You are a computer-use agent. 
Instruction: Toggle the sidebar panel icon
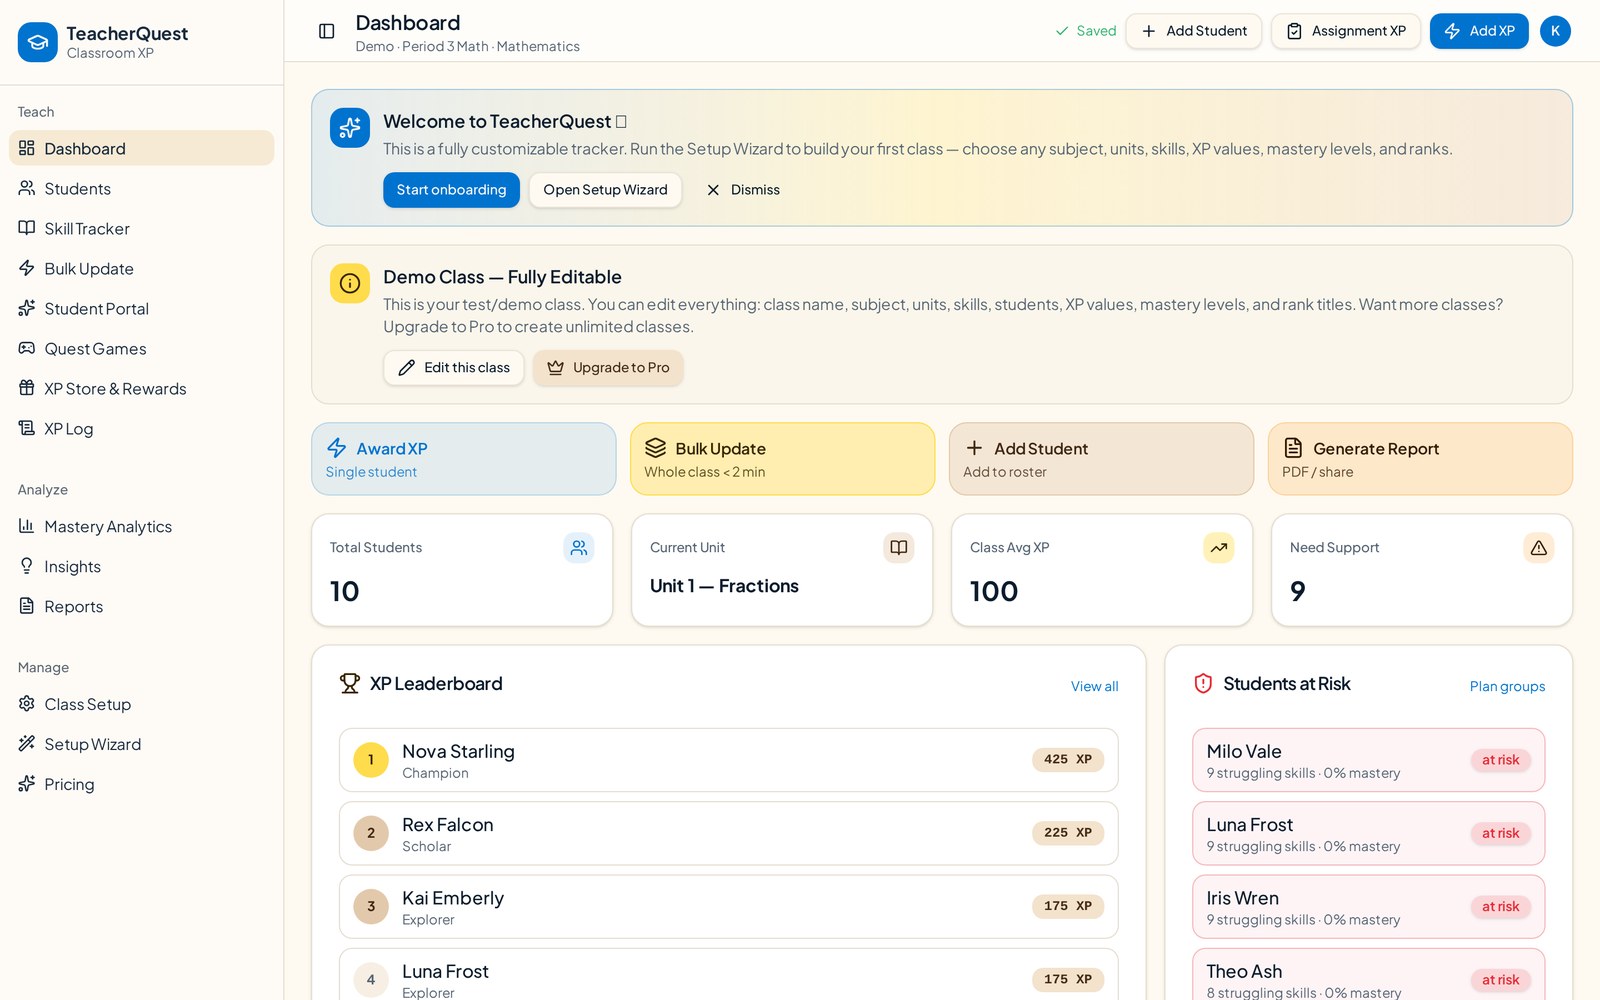pyautogui.click(x=326, y=31)
